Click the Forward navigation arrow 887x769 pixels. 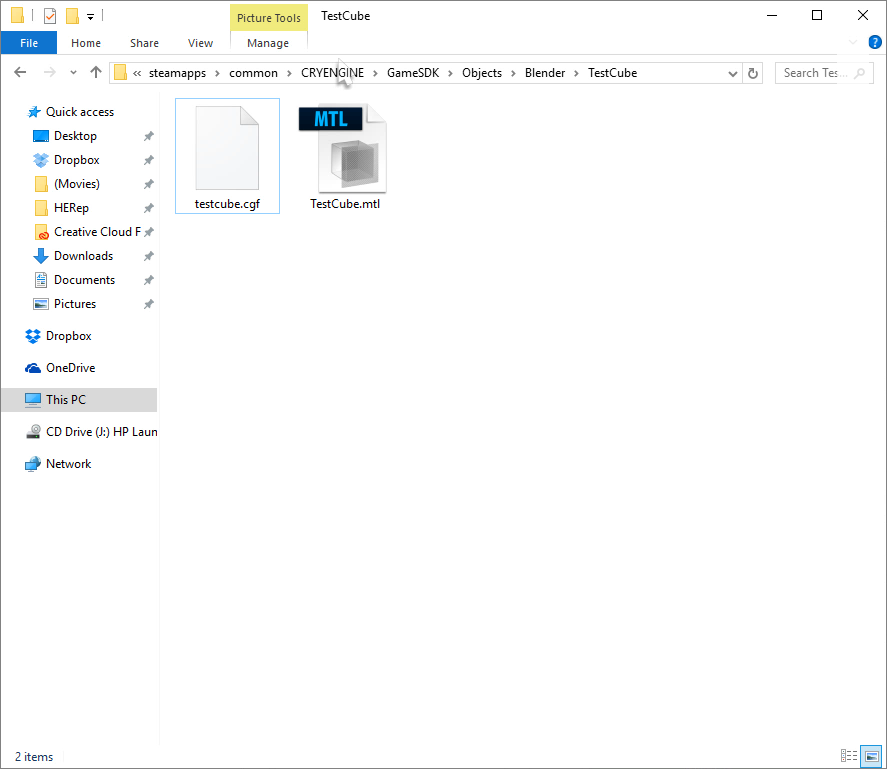click(x=50, y=72)
